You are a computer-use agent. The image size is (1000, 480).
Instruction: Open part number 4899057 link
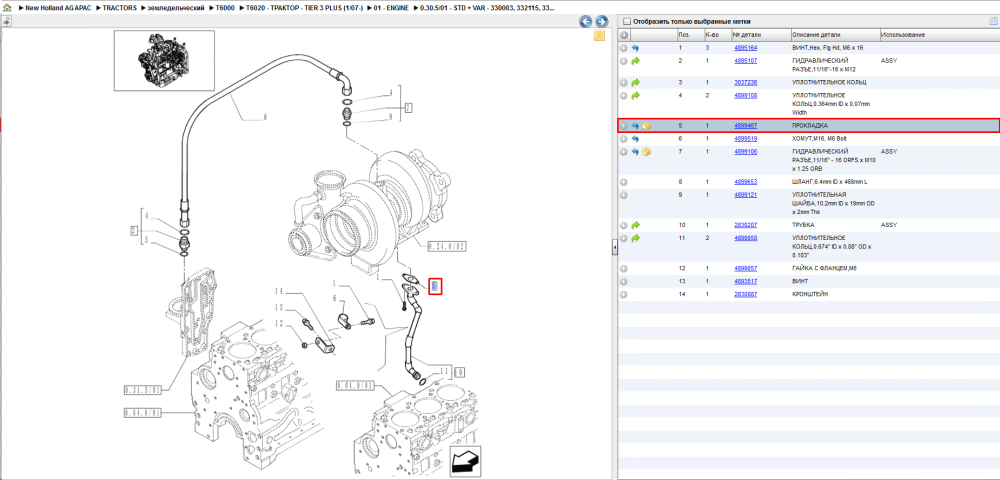746,268
